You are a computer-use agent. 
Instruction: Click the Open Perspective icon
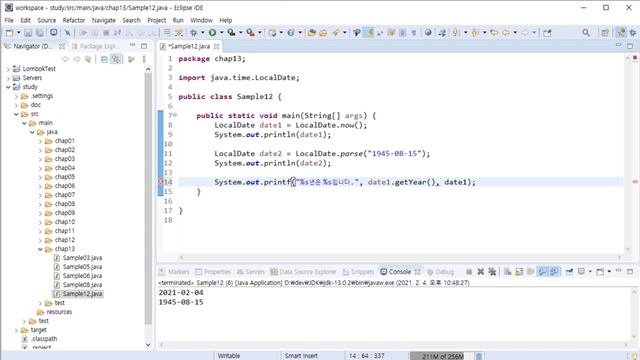coord(605,33)
